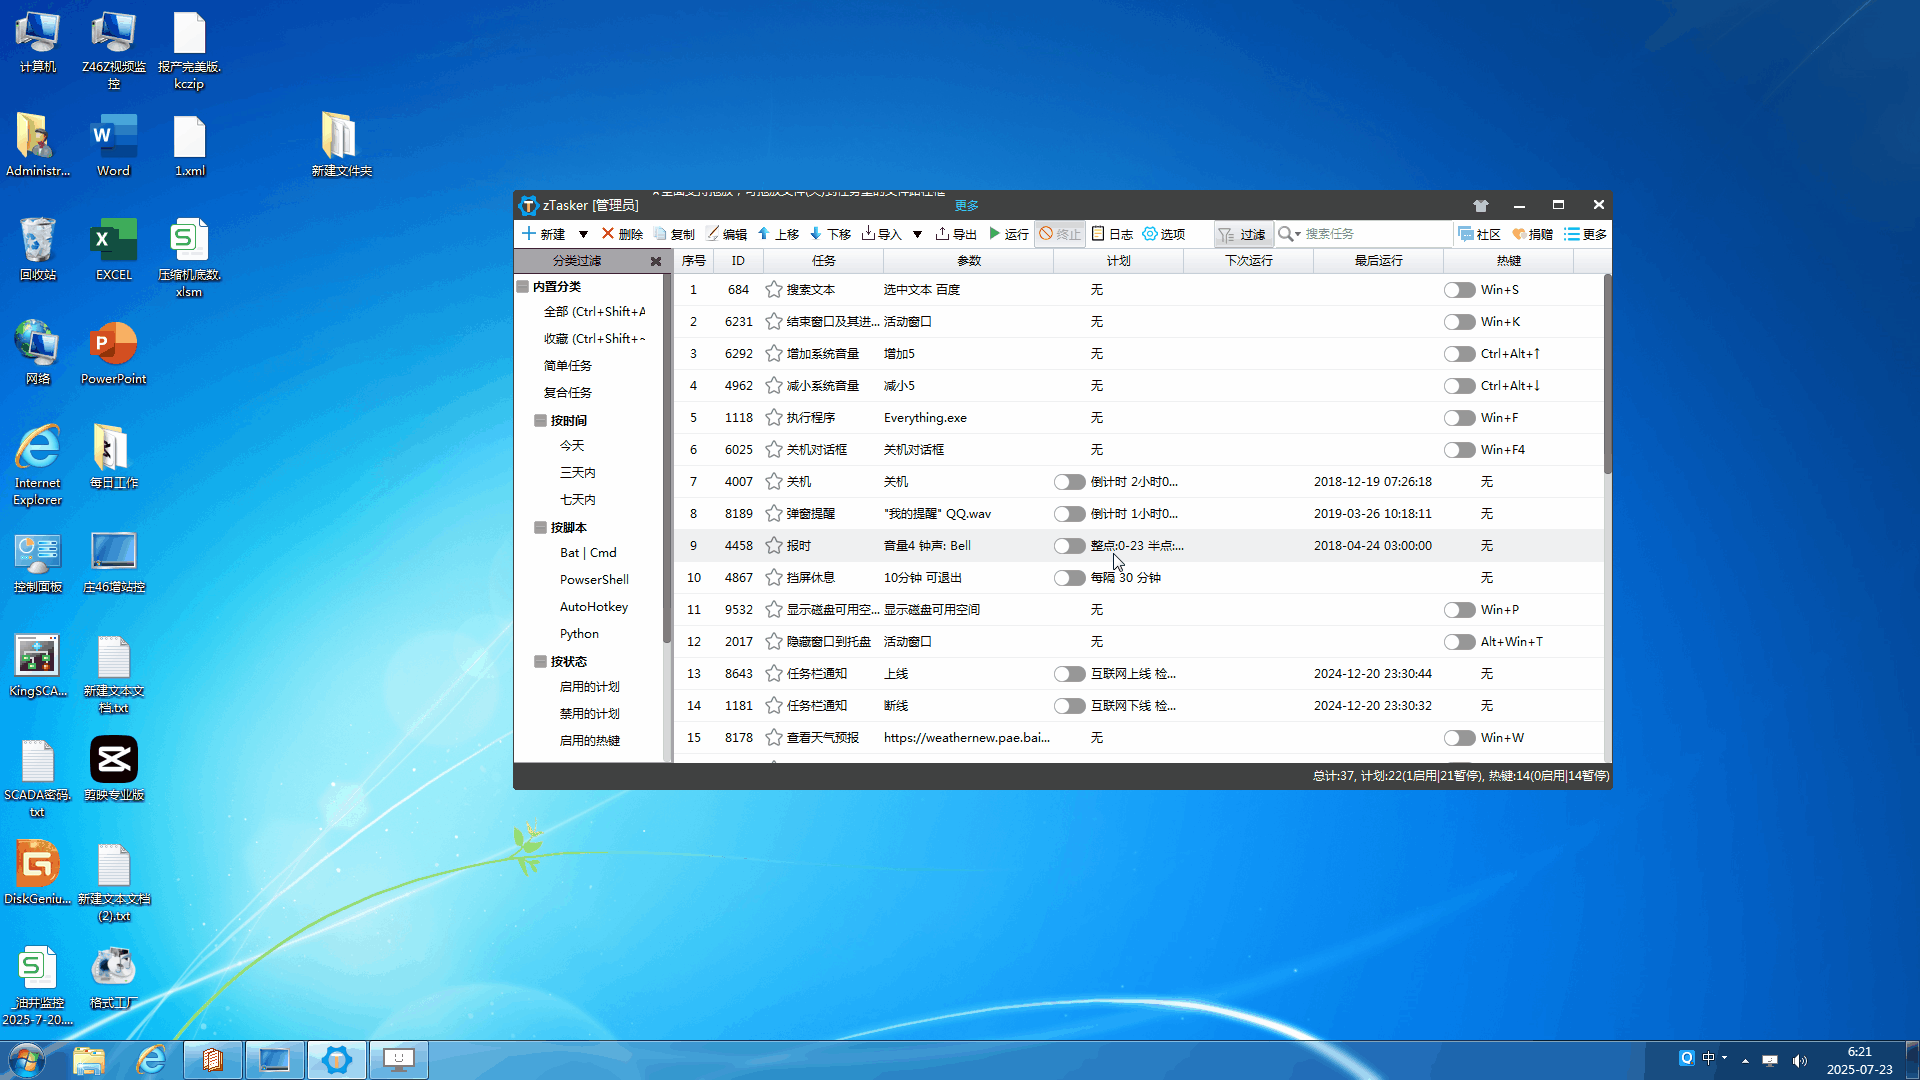Image resolution: width=1920 pixels, height=1080 pixels.
Task: Star the 执行程序 task
Action: click(773, 418)
